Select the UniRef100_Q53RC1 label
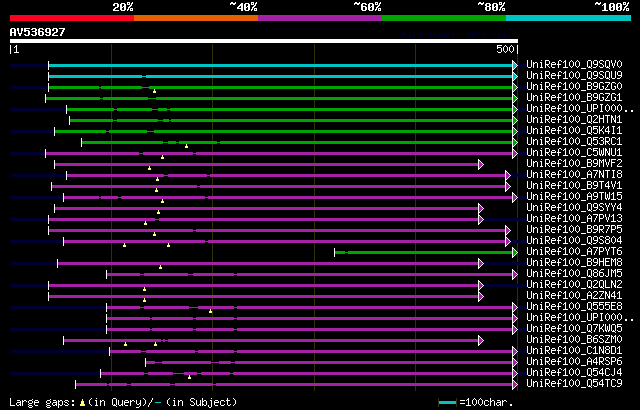This screenshot has width=640, height=410. (x=574, y=142)
